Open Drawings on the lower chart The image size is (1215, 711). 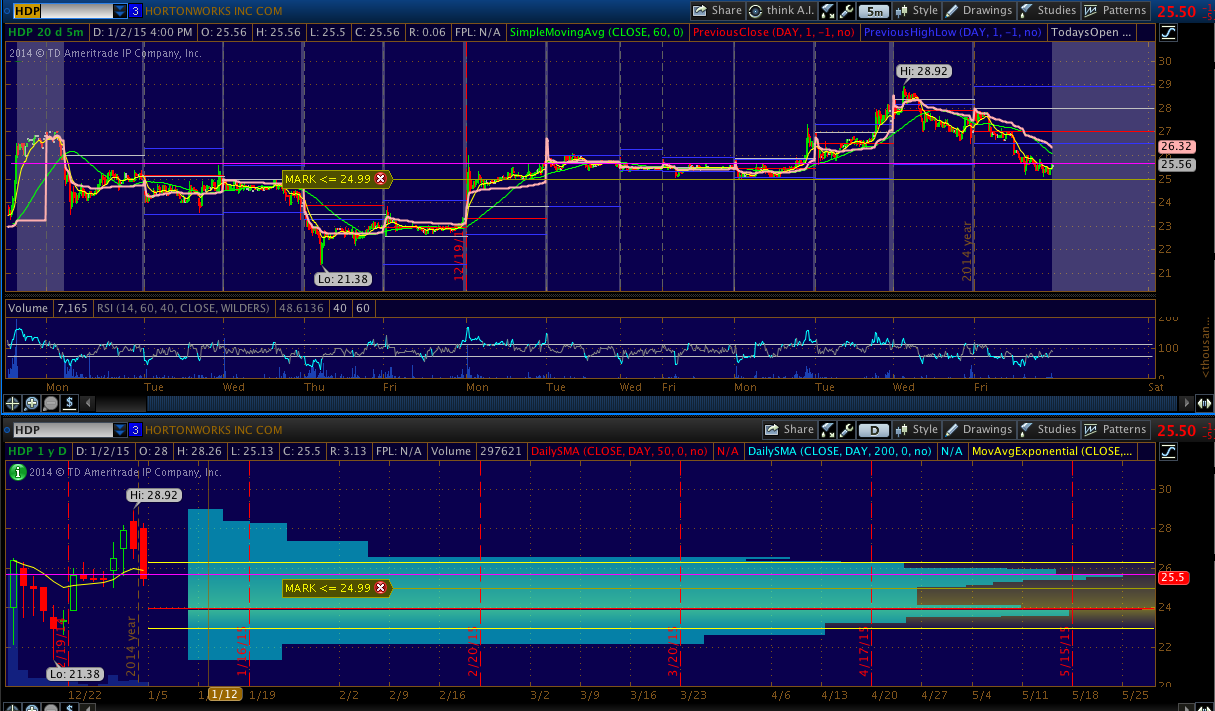point(979,430)
